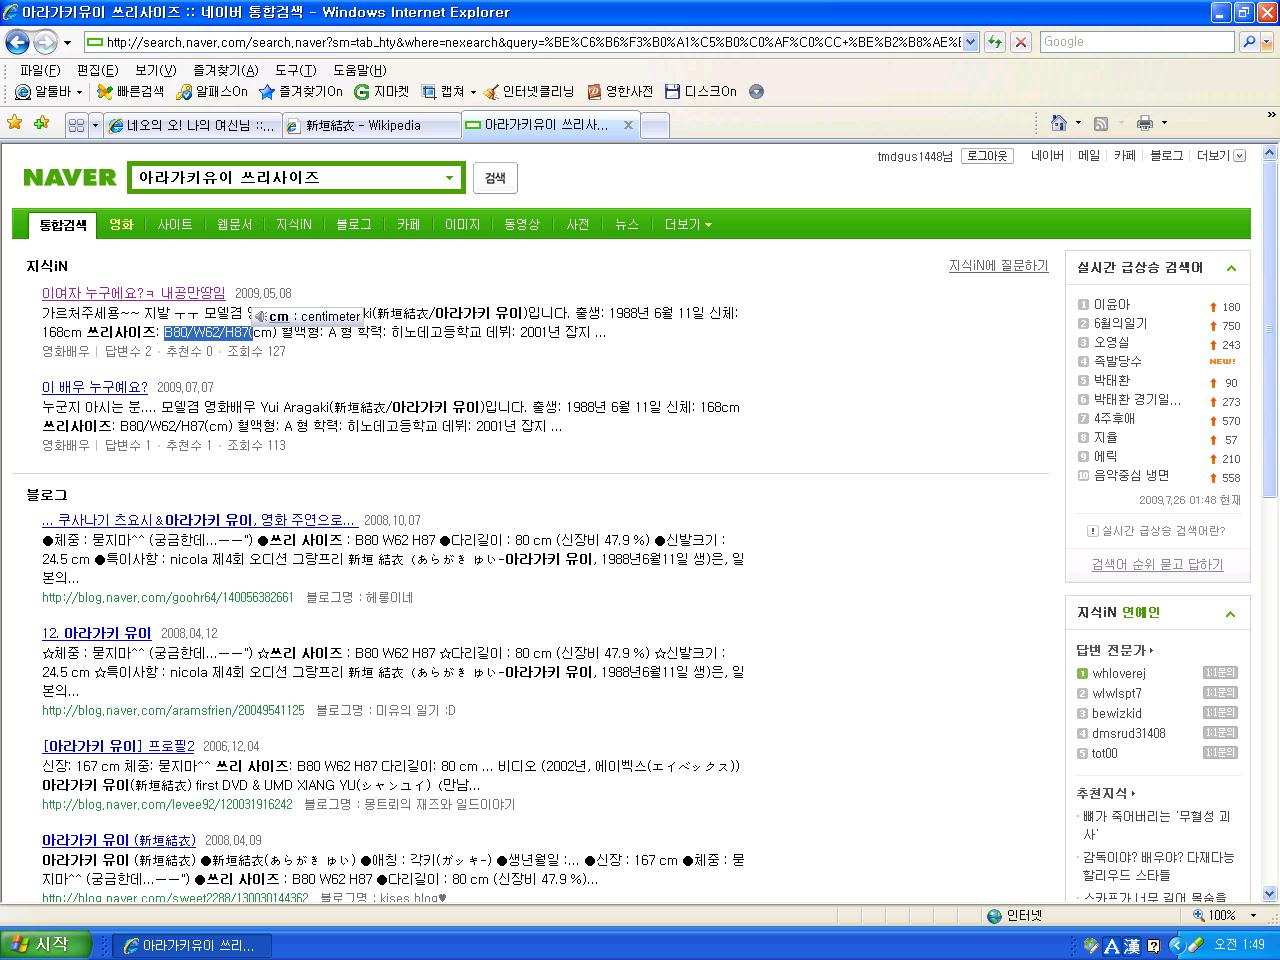Image resolution: width=1280 pixels, height=960 pixels.
Task: Click 지마켓 toolbar shortcut
Action: (382, 91)
